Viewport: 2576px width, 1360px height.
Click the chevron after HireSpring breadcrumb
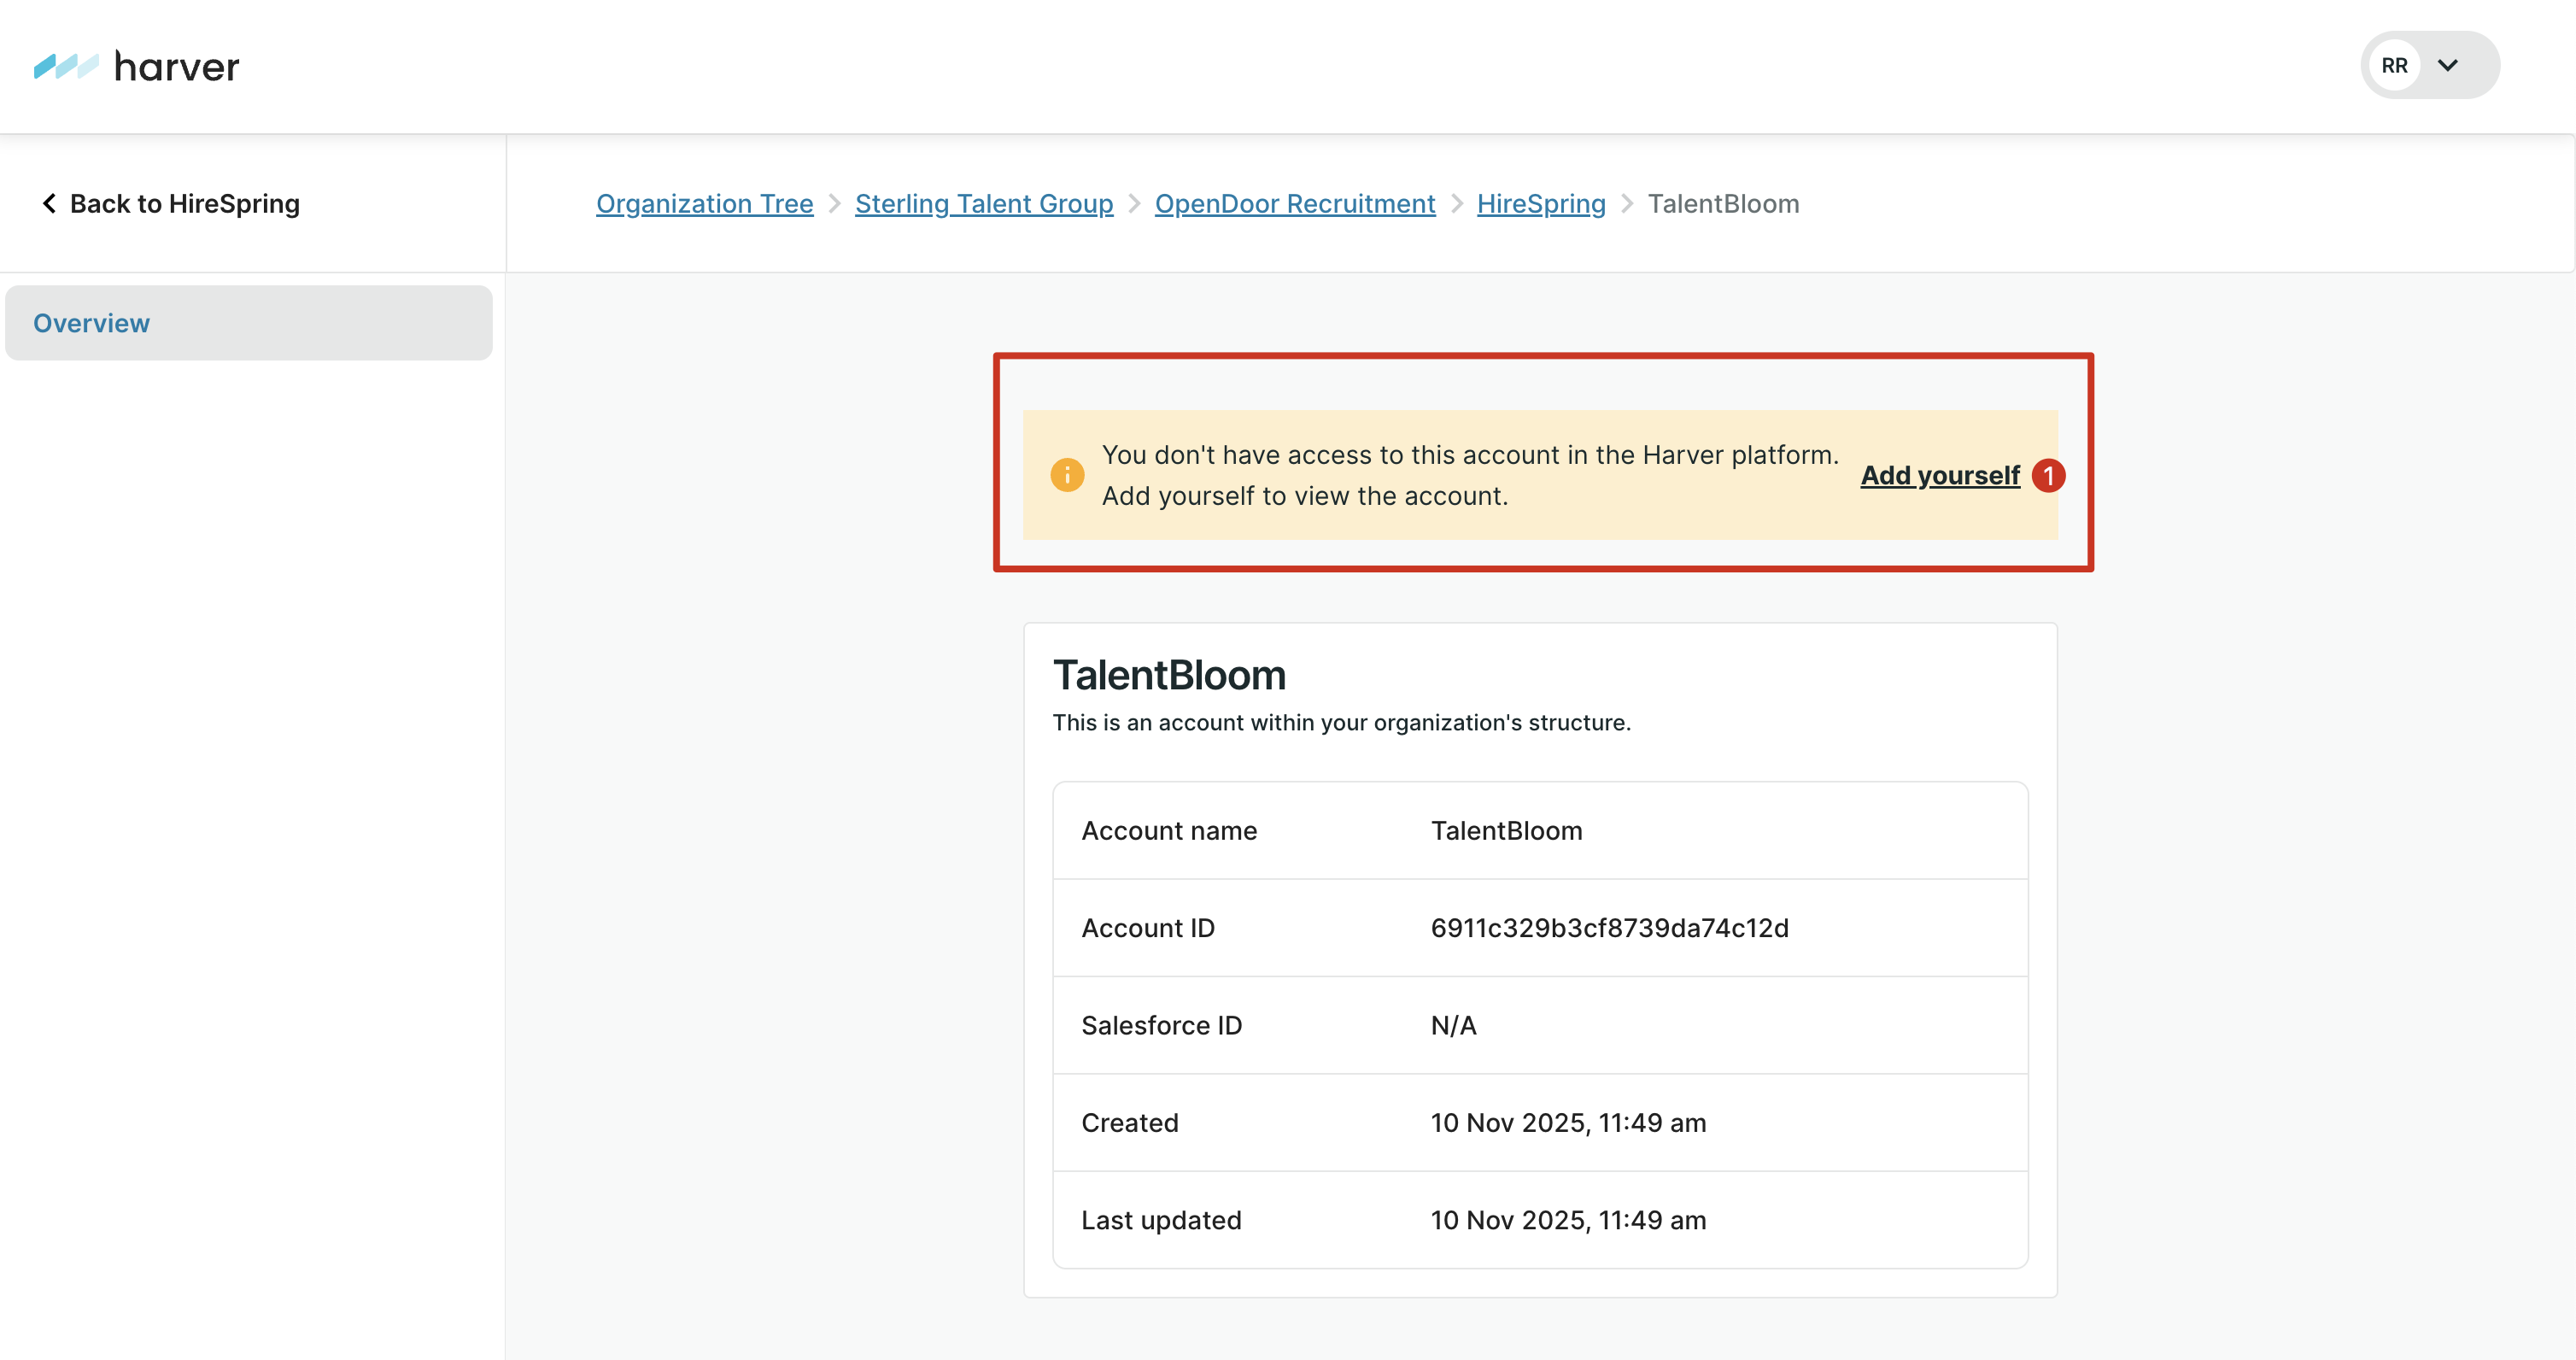1627,204
